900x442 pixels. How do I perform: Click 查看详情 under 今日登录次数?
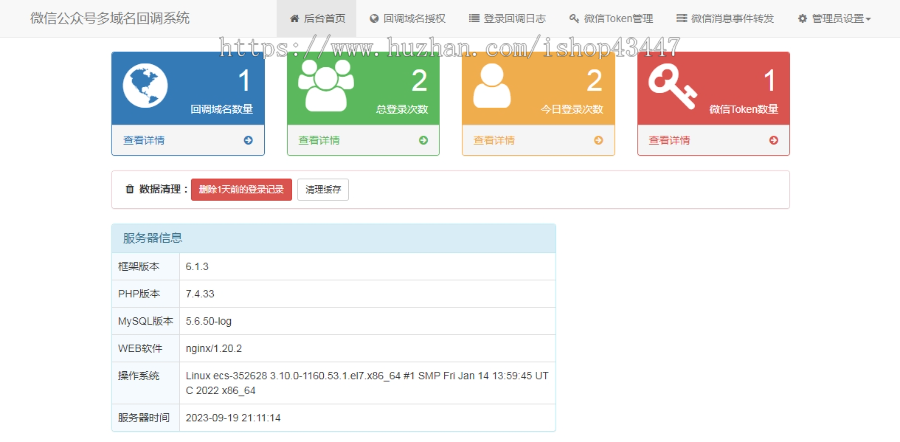tap(494, 140)
